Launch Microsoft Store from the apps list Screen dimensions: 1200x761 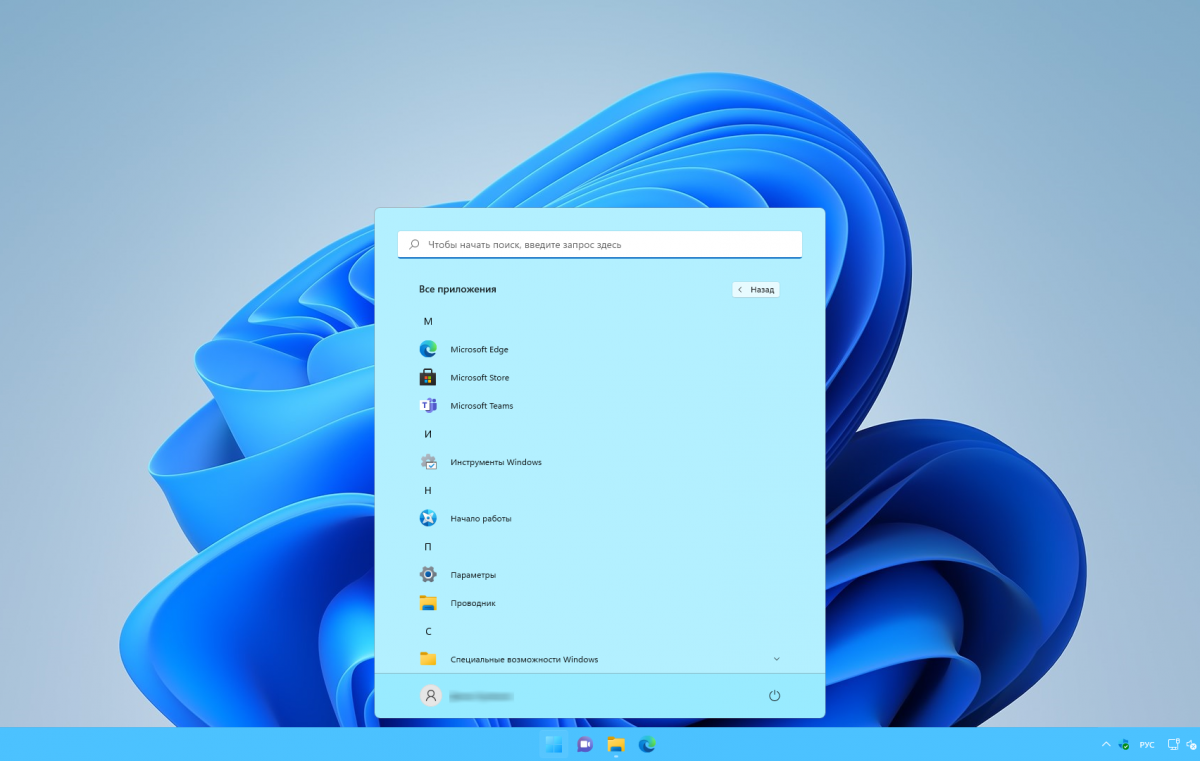479,378
